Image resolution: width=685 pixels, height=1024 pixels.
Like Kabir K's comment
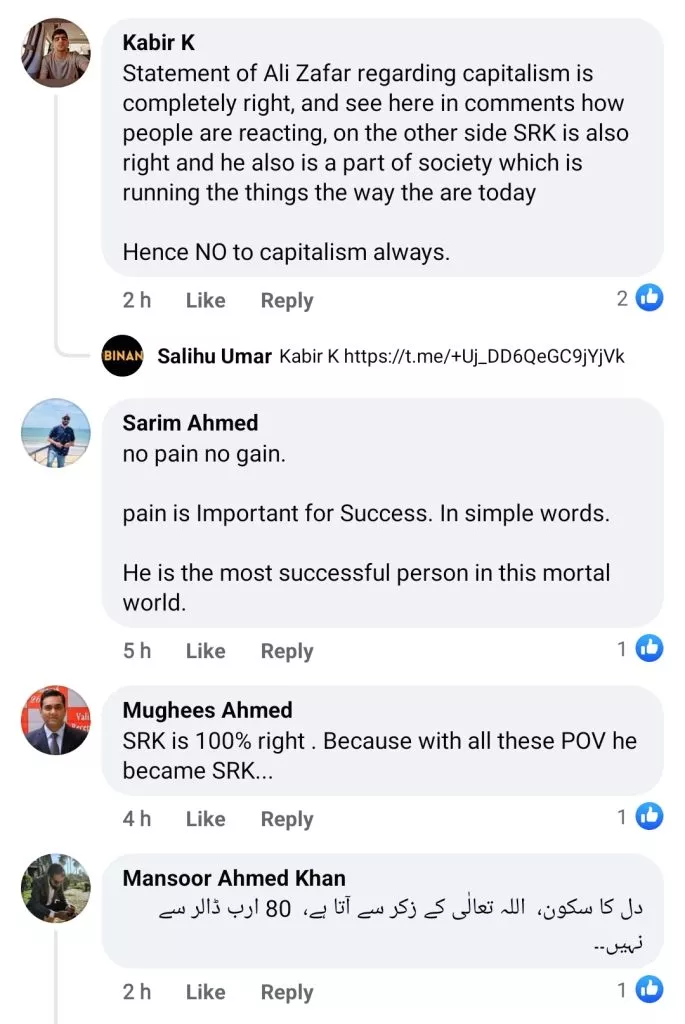pyautogui.click(x=205, y=300)
